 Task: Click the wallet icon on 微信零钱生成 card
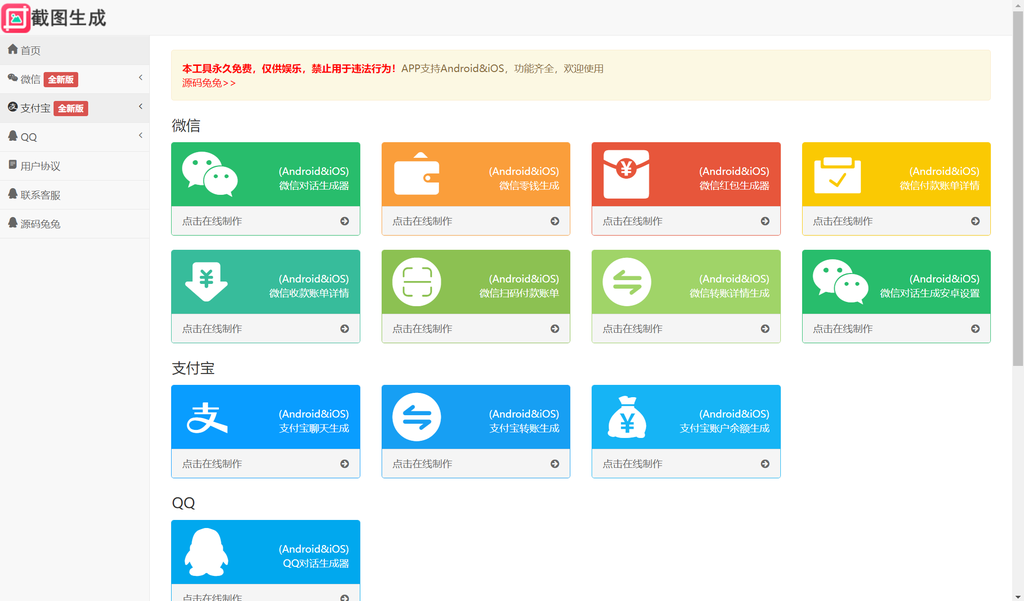[x=417, y=174]
